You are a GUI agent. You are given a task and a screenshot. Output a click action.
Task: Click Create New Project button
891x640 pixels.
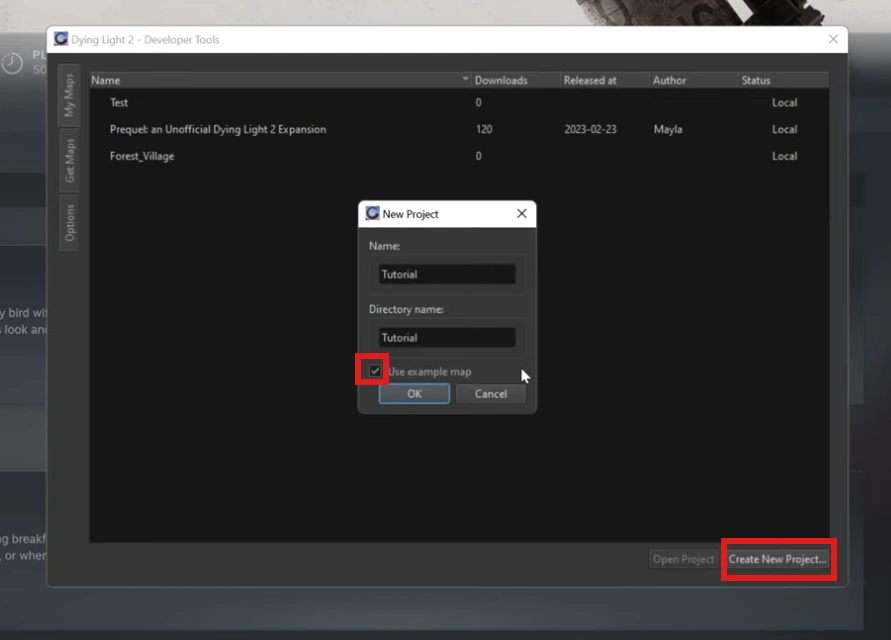pos(777,559)
